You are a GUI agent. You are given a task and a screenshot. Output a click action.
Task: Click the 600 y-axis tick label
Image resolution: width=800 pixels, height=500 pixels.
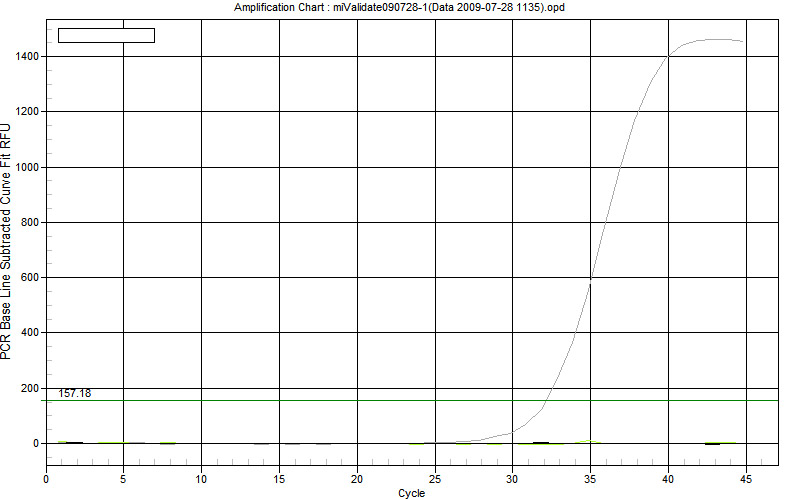coord(30,278)
